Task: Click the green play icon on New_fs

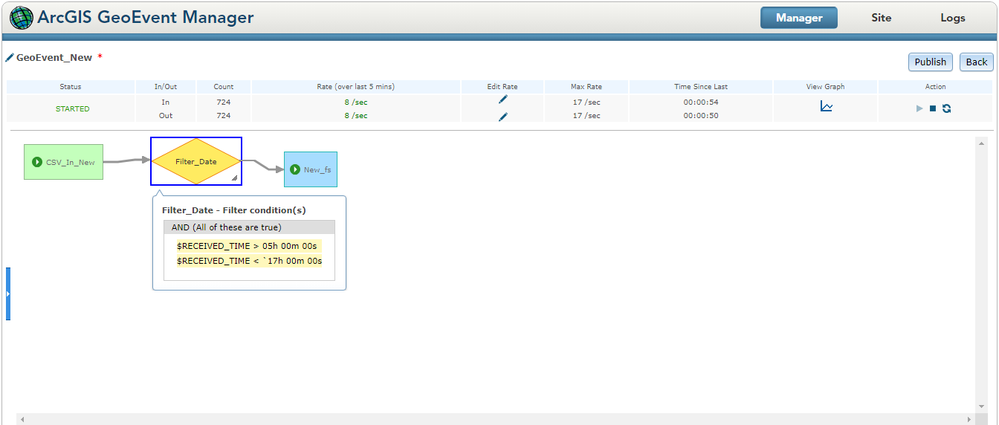Action: [295, 169]
